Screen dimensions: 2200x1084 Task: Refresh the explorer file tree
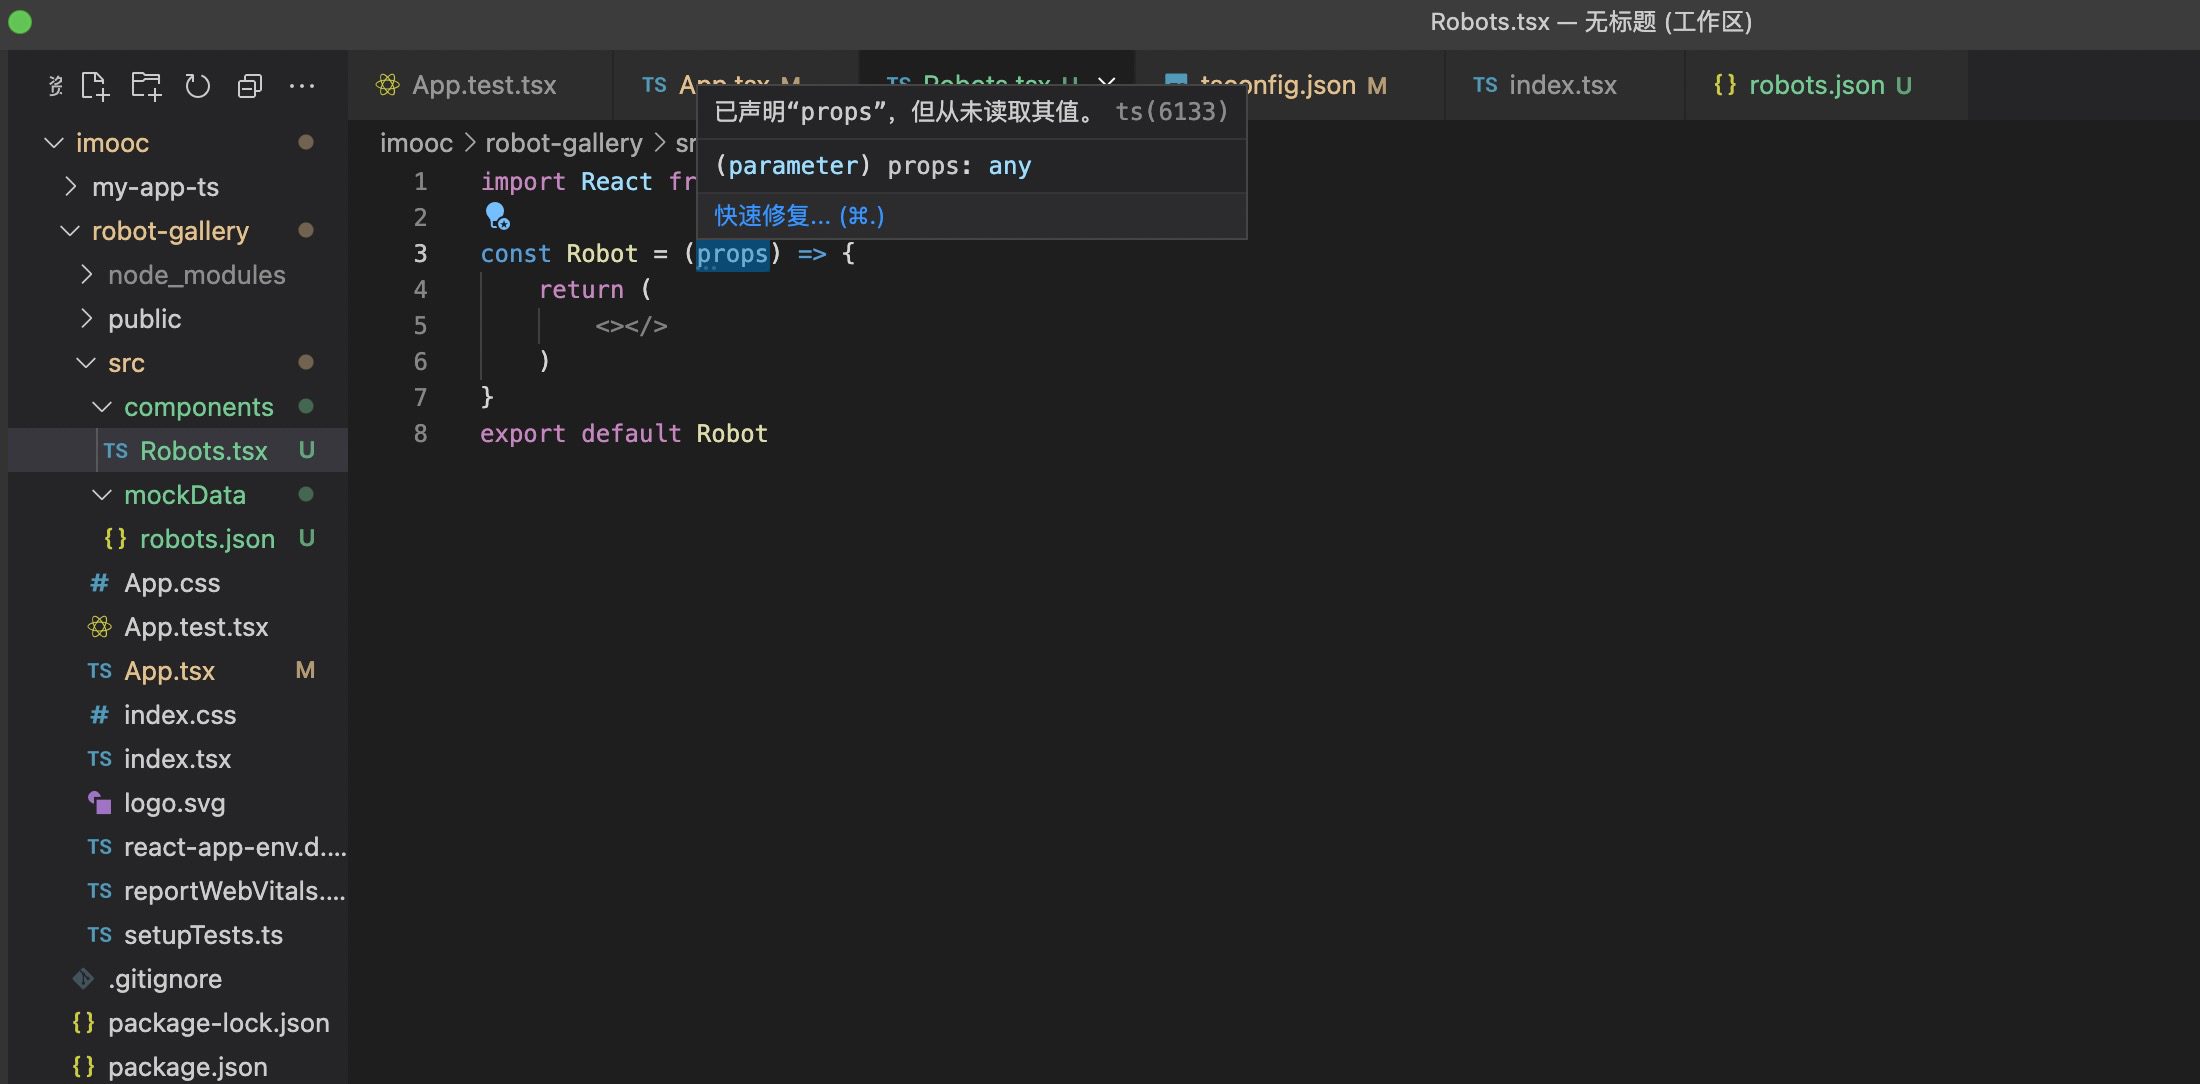(198, 87)
